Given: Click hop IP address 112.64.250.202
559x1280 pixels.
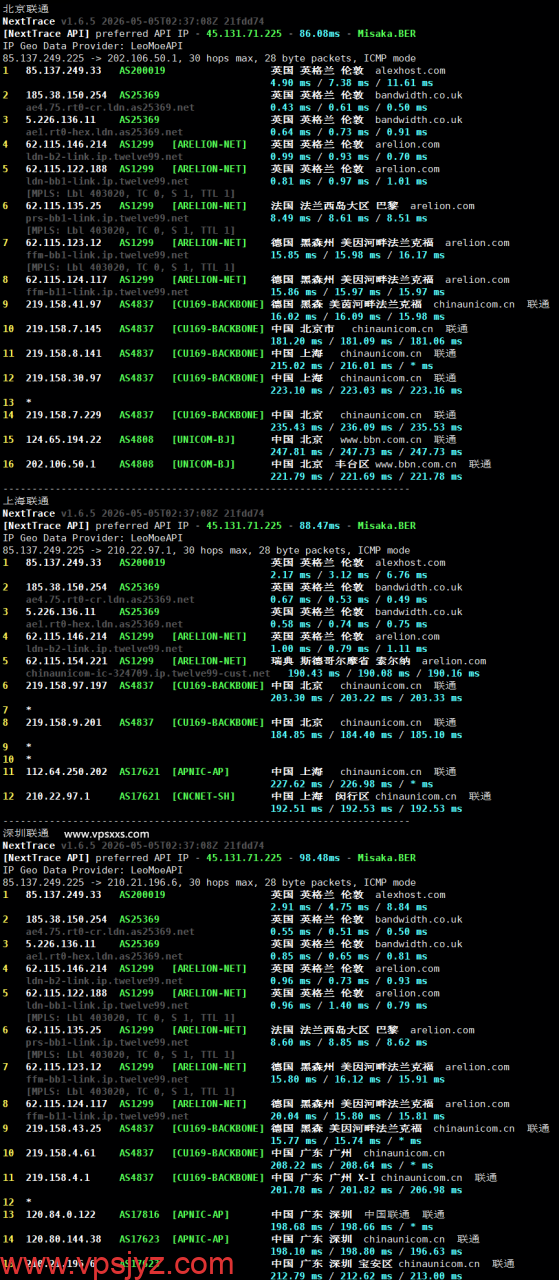Looking at the screenshot, I should 66,772.
